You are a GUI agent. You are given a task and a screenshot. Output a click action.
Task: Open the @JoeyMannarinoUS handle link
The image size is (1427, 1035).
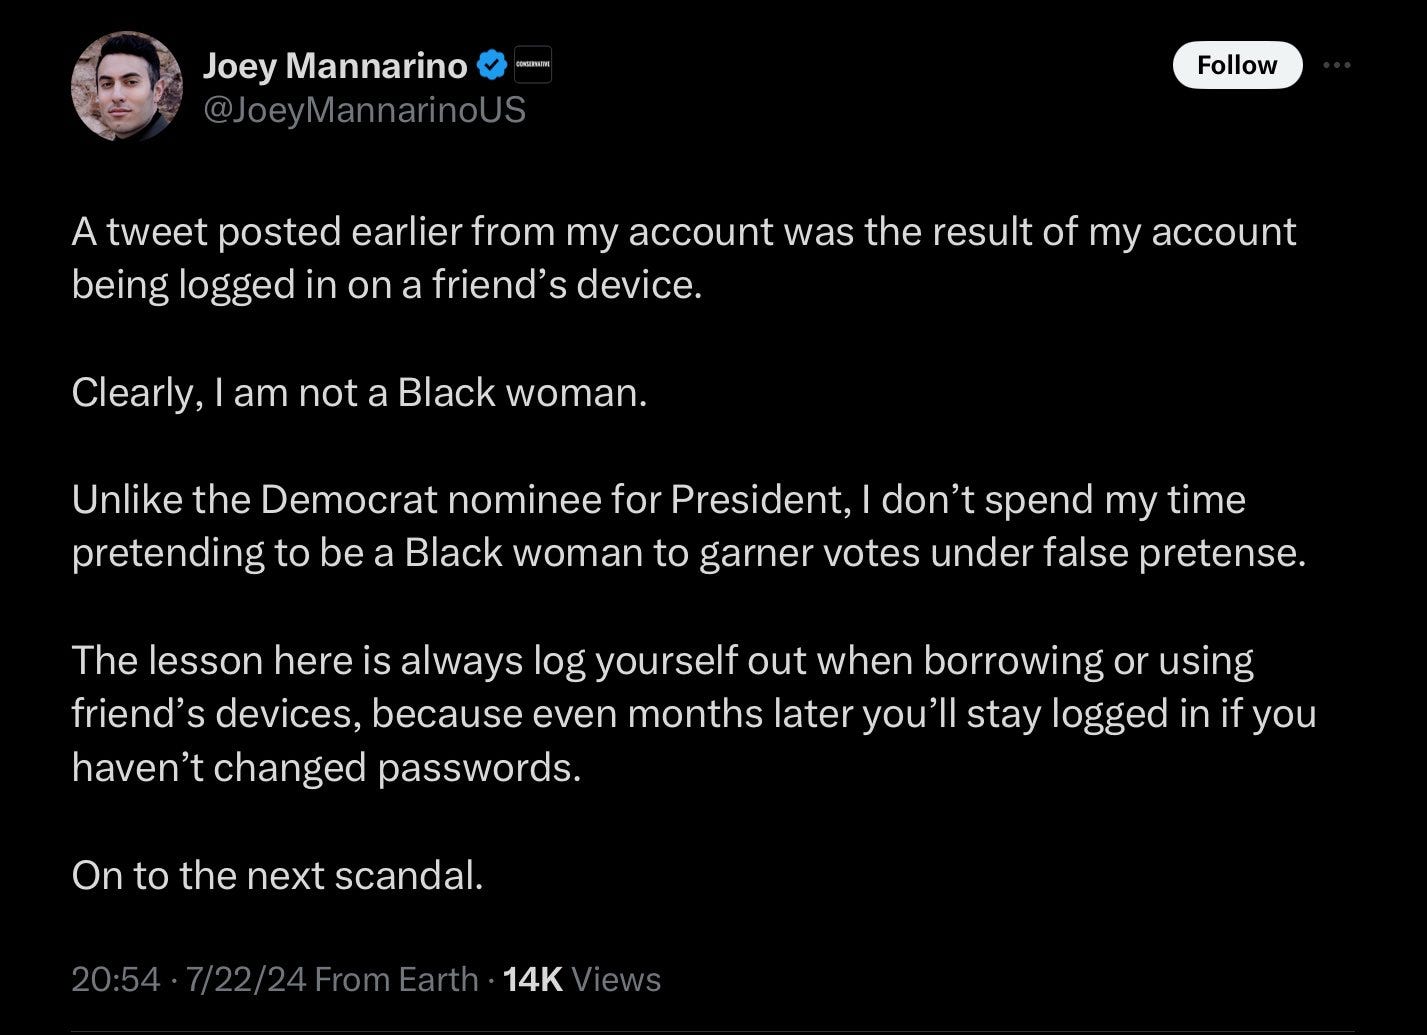[364, 109]
